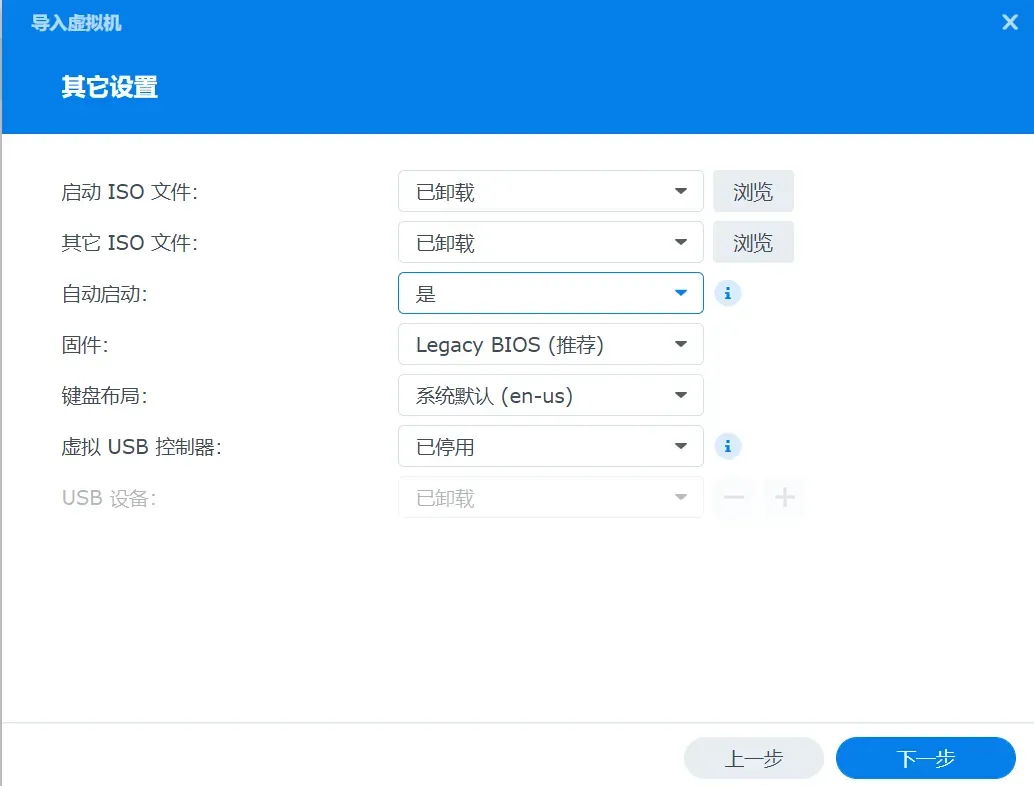Click the 虚拟 USB 控制器 label
This screenshot has height=786, width=1034.
click(x=141, y=447)
